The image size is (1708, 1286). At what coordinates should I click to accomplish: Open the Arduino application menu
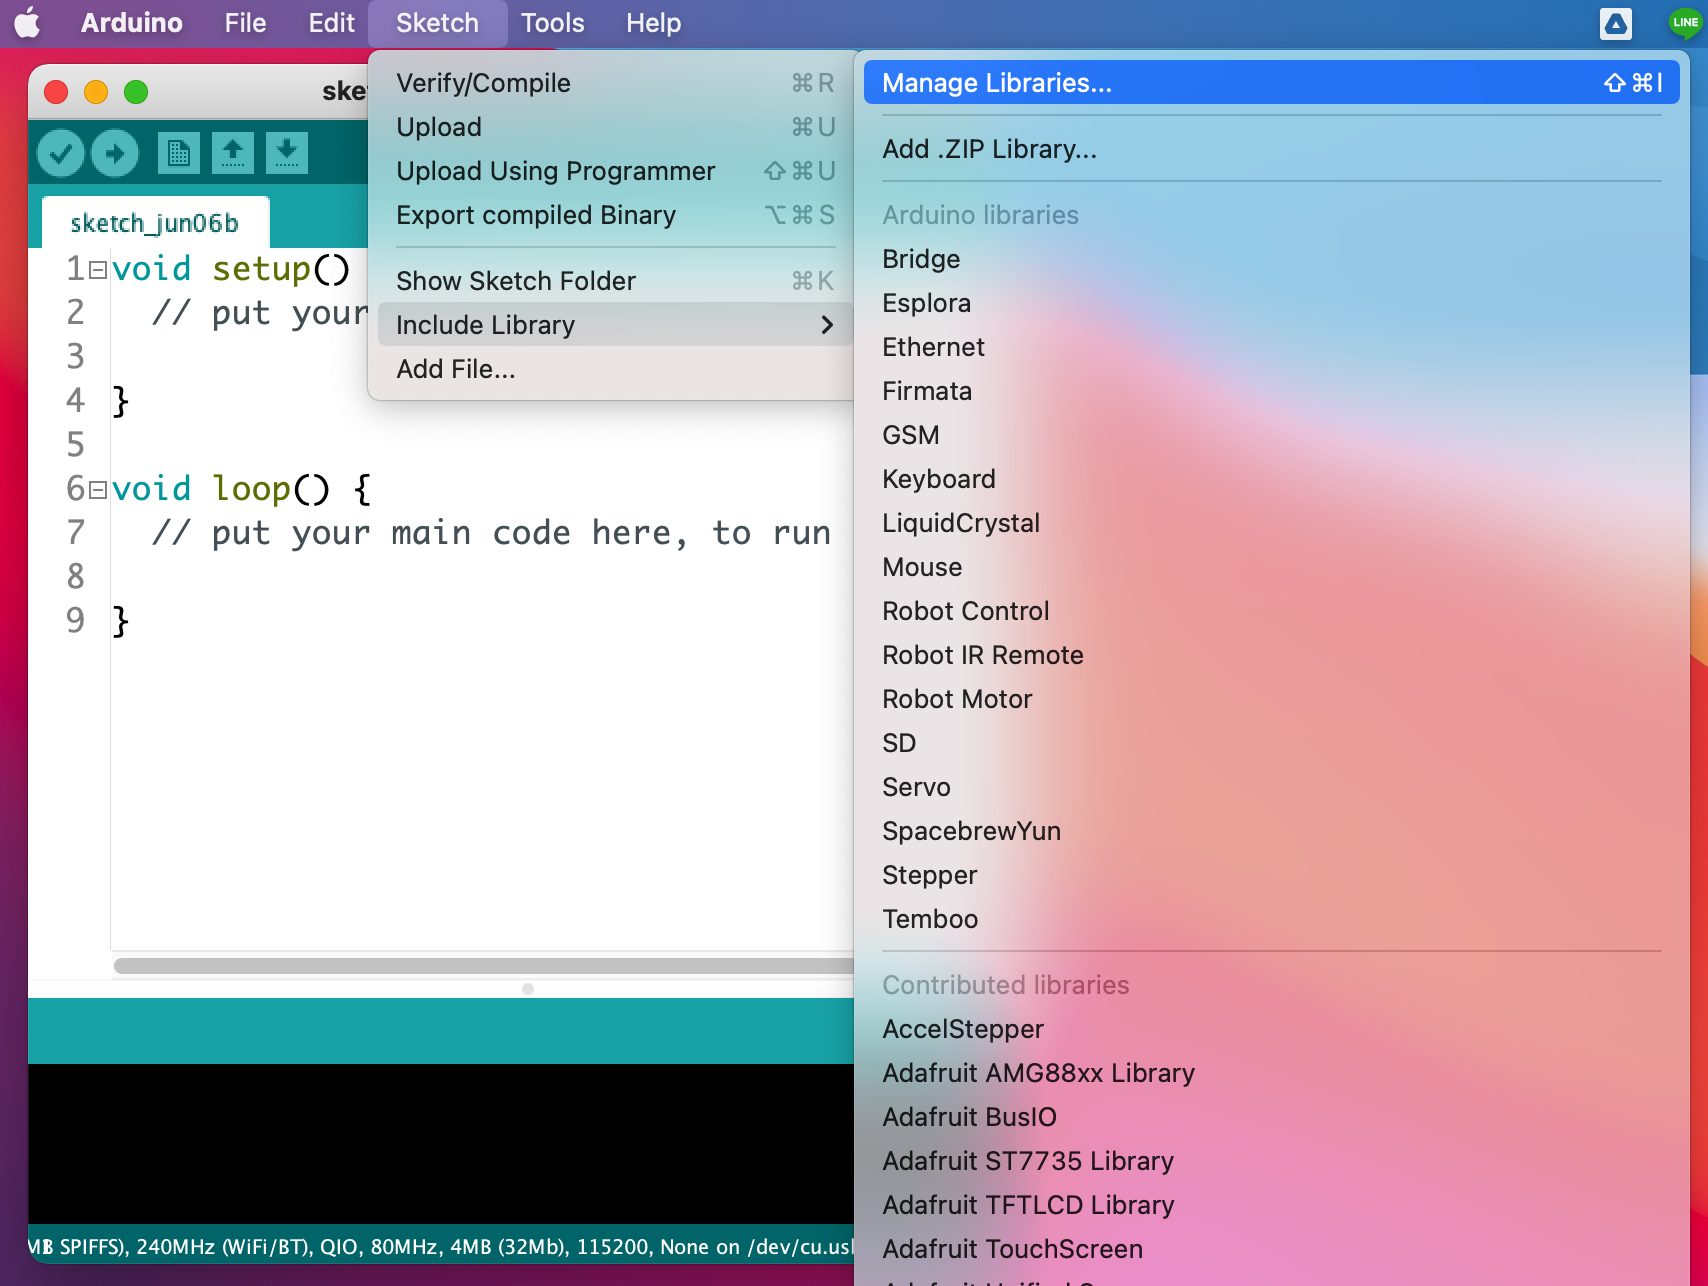[132, 23]
